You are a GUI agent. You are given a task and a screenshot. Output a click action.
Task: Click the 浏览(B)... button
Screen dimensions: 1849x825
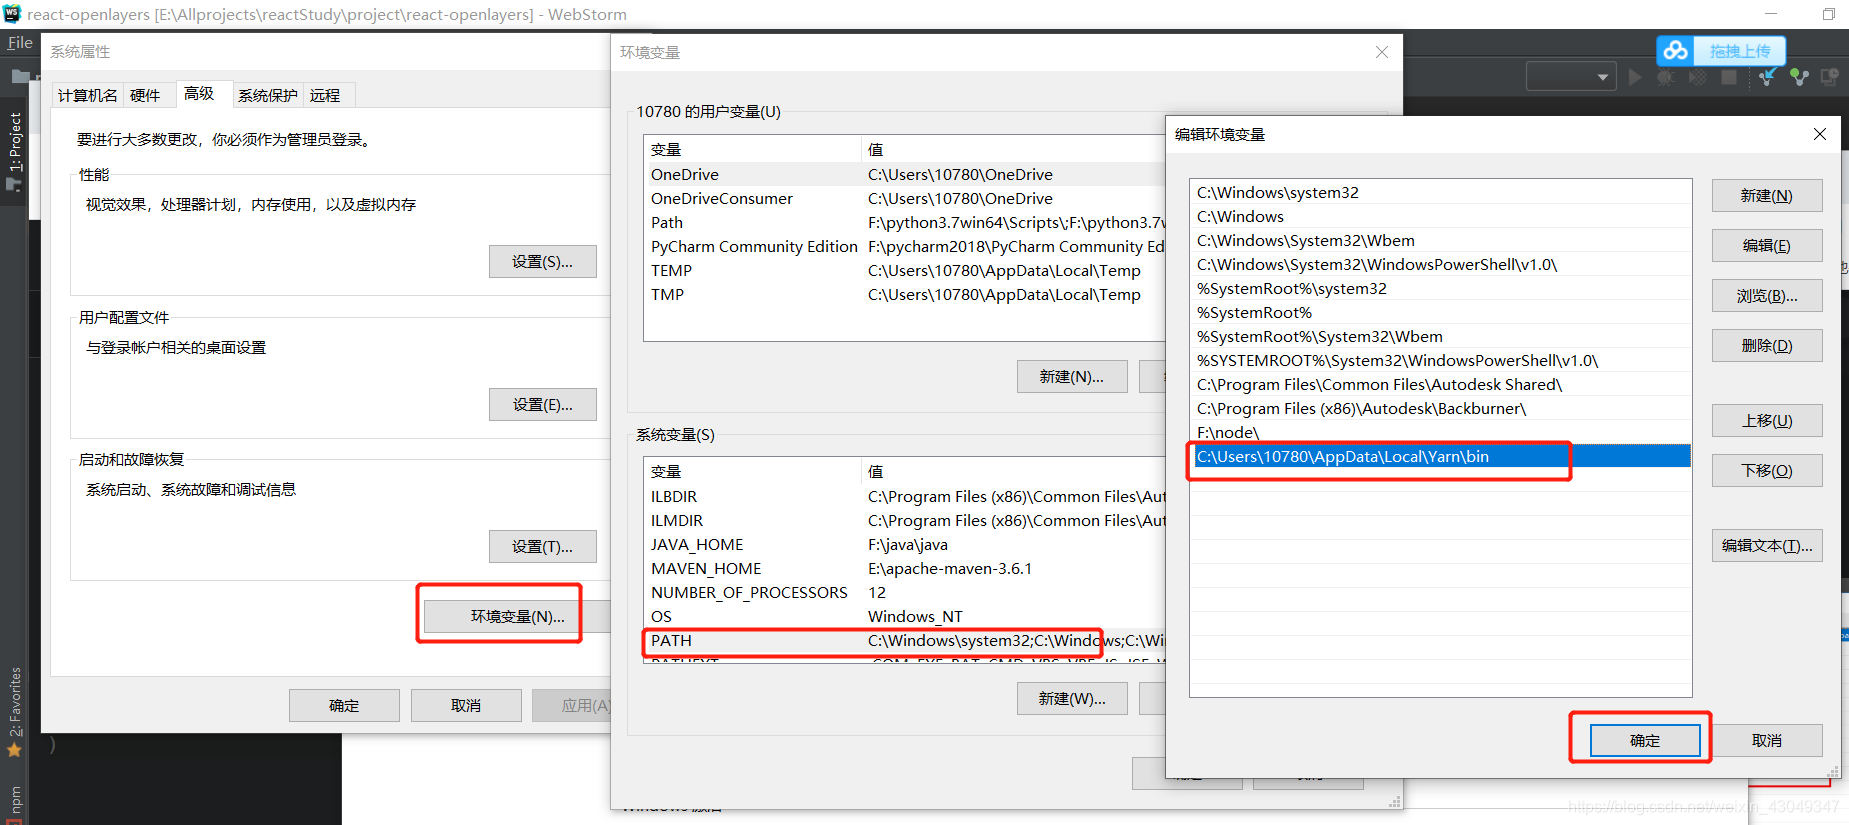pyautogui.click(x=1767, y=295)
